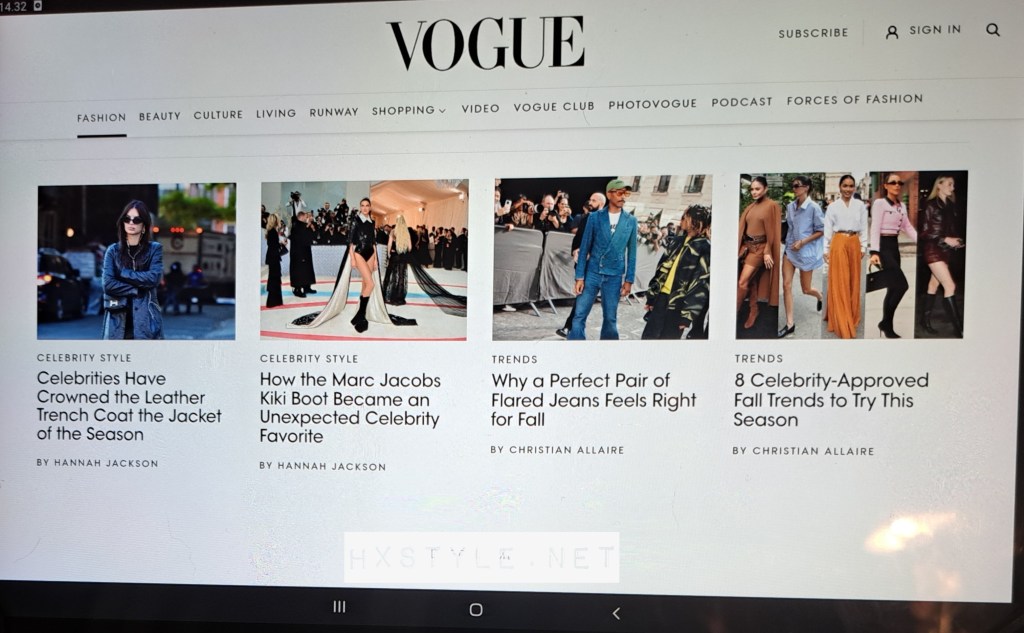
Task: Open the Marc Jacobs Kiki Boot article
Action: click(350, 408)
